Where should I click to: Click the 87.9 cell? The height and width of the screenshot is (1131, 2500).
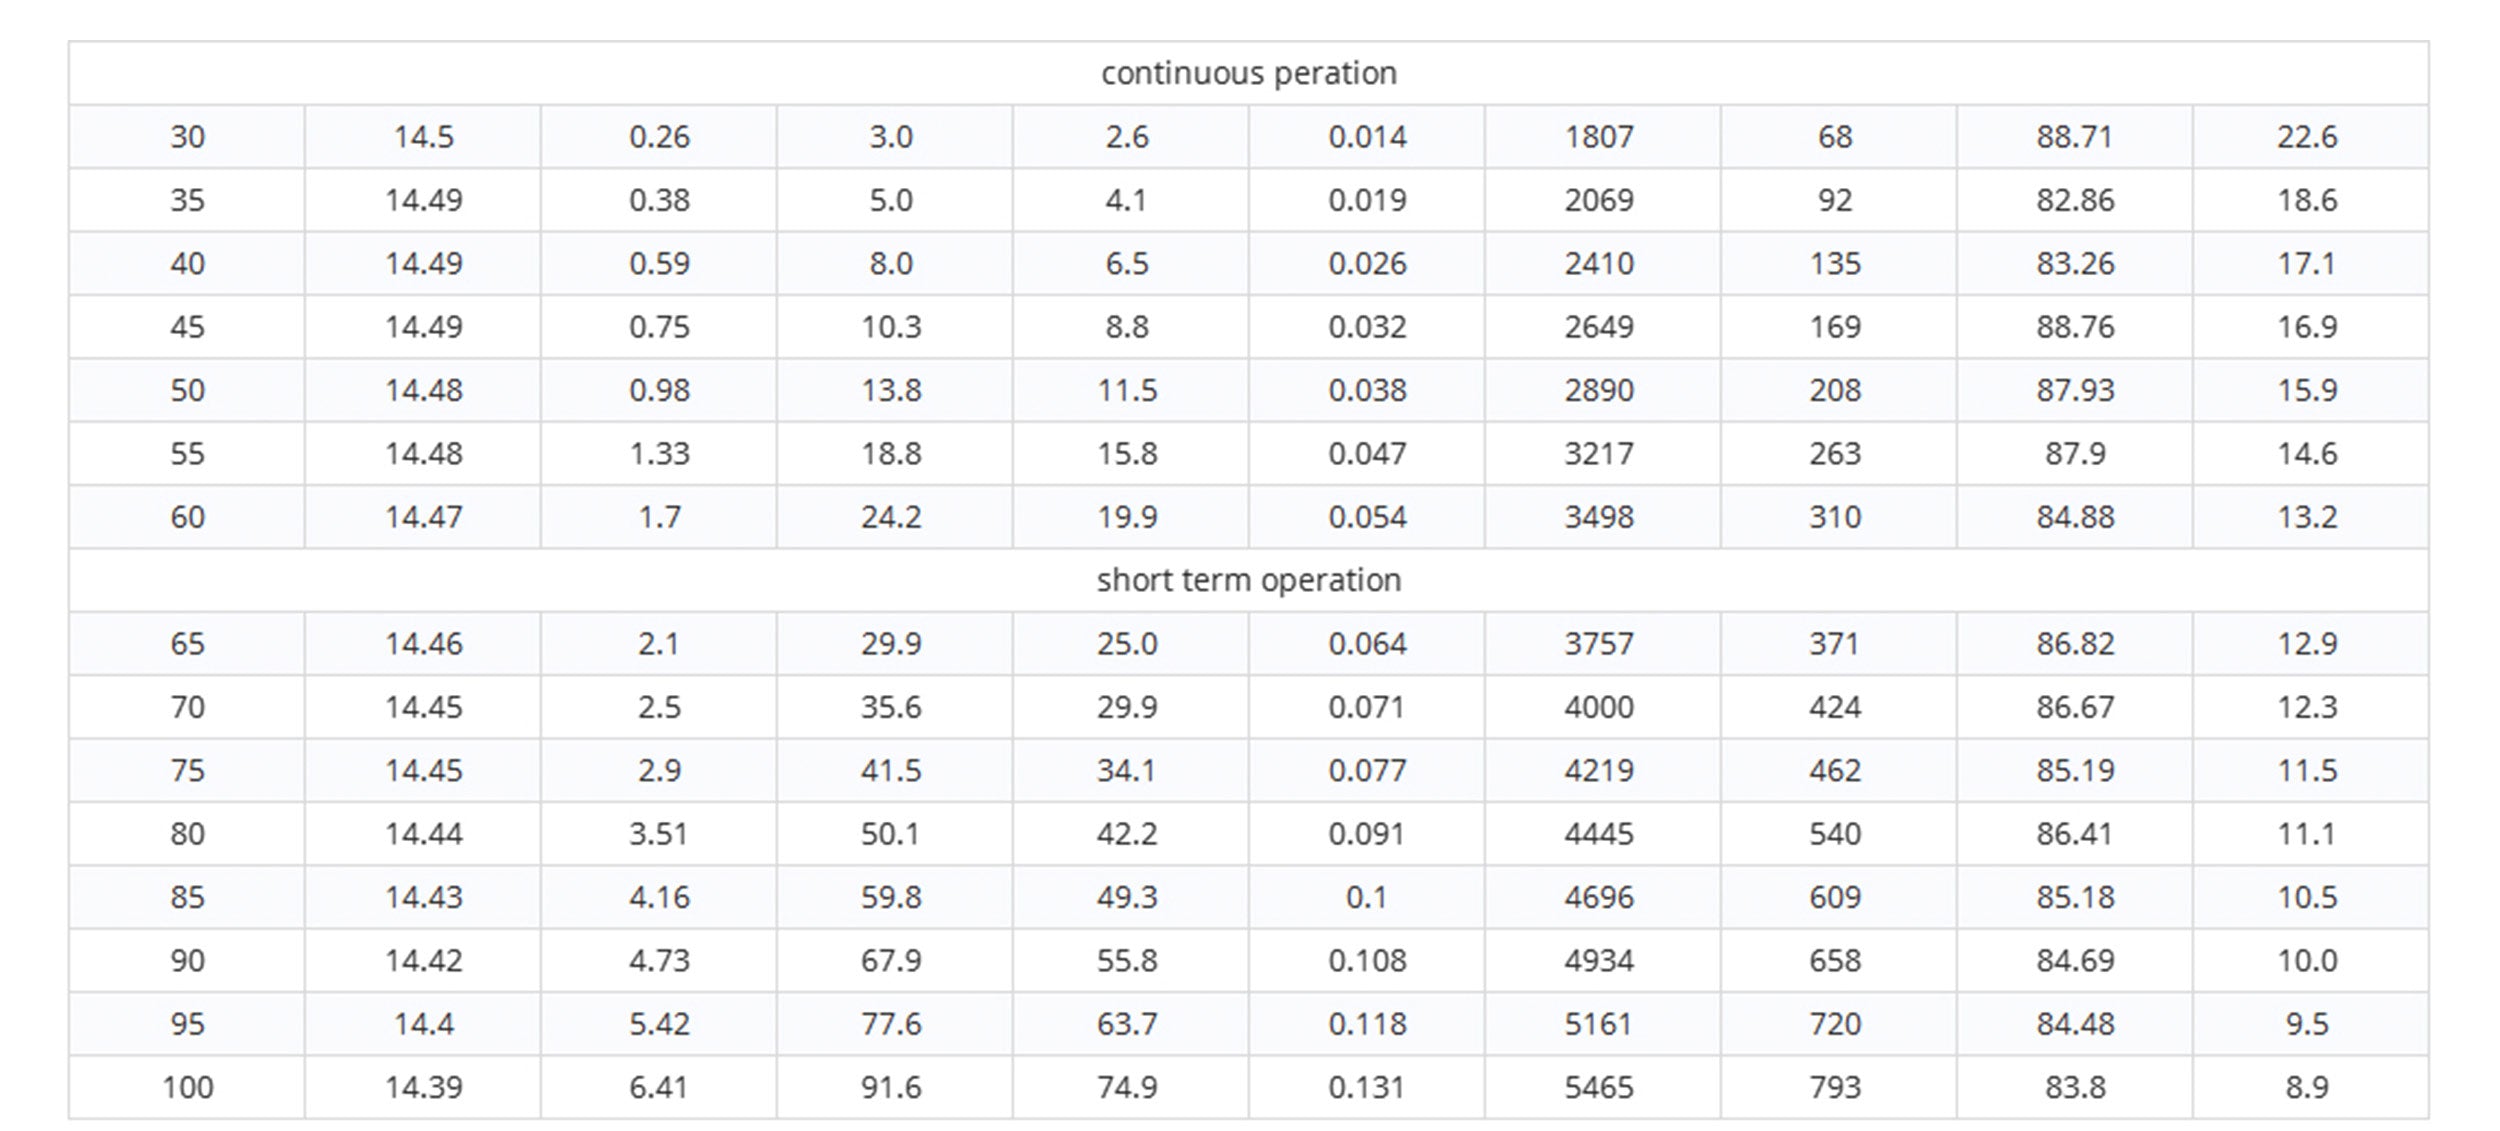tap(2074, 454)
